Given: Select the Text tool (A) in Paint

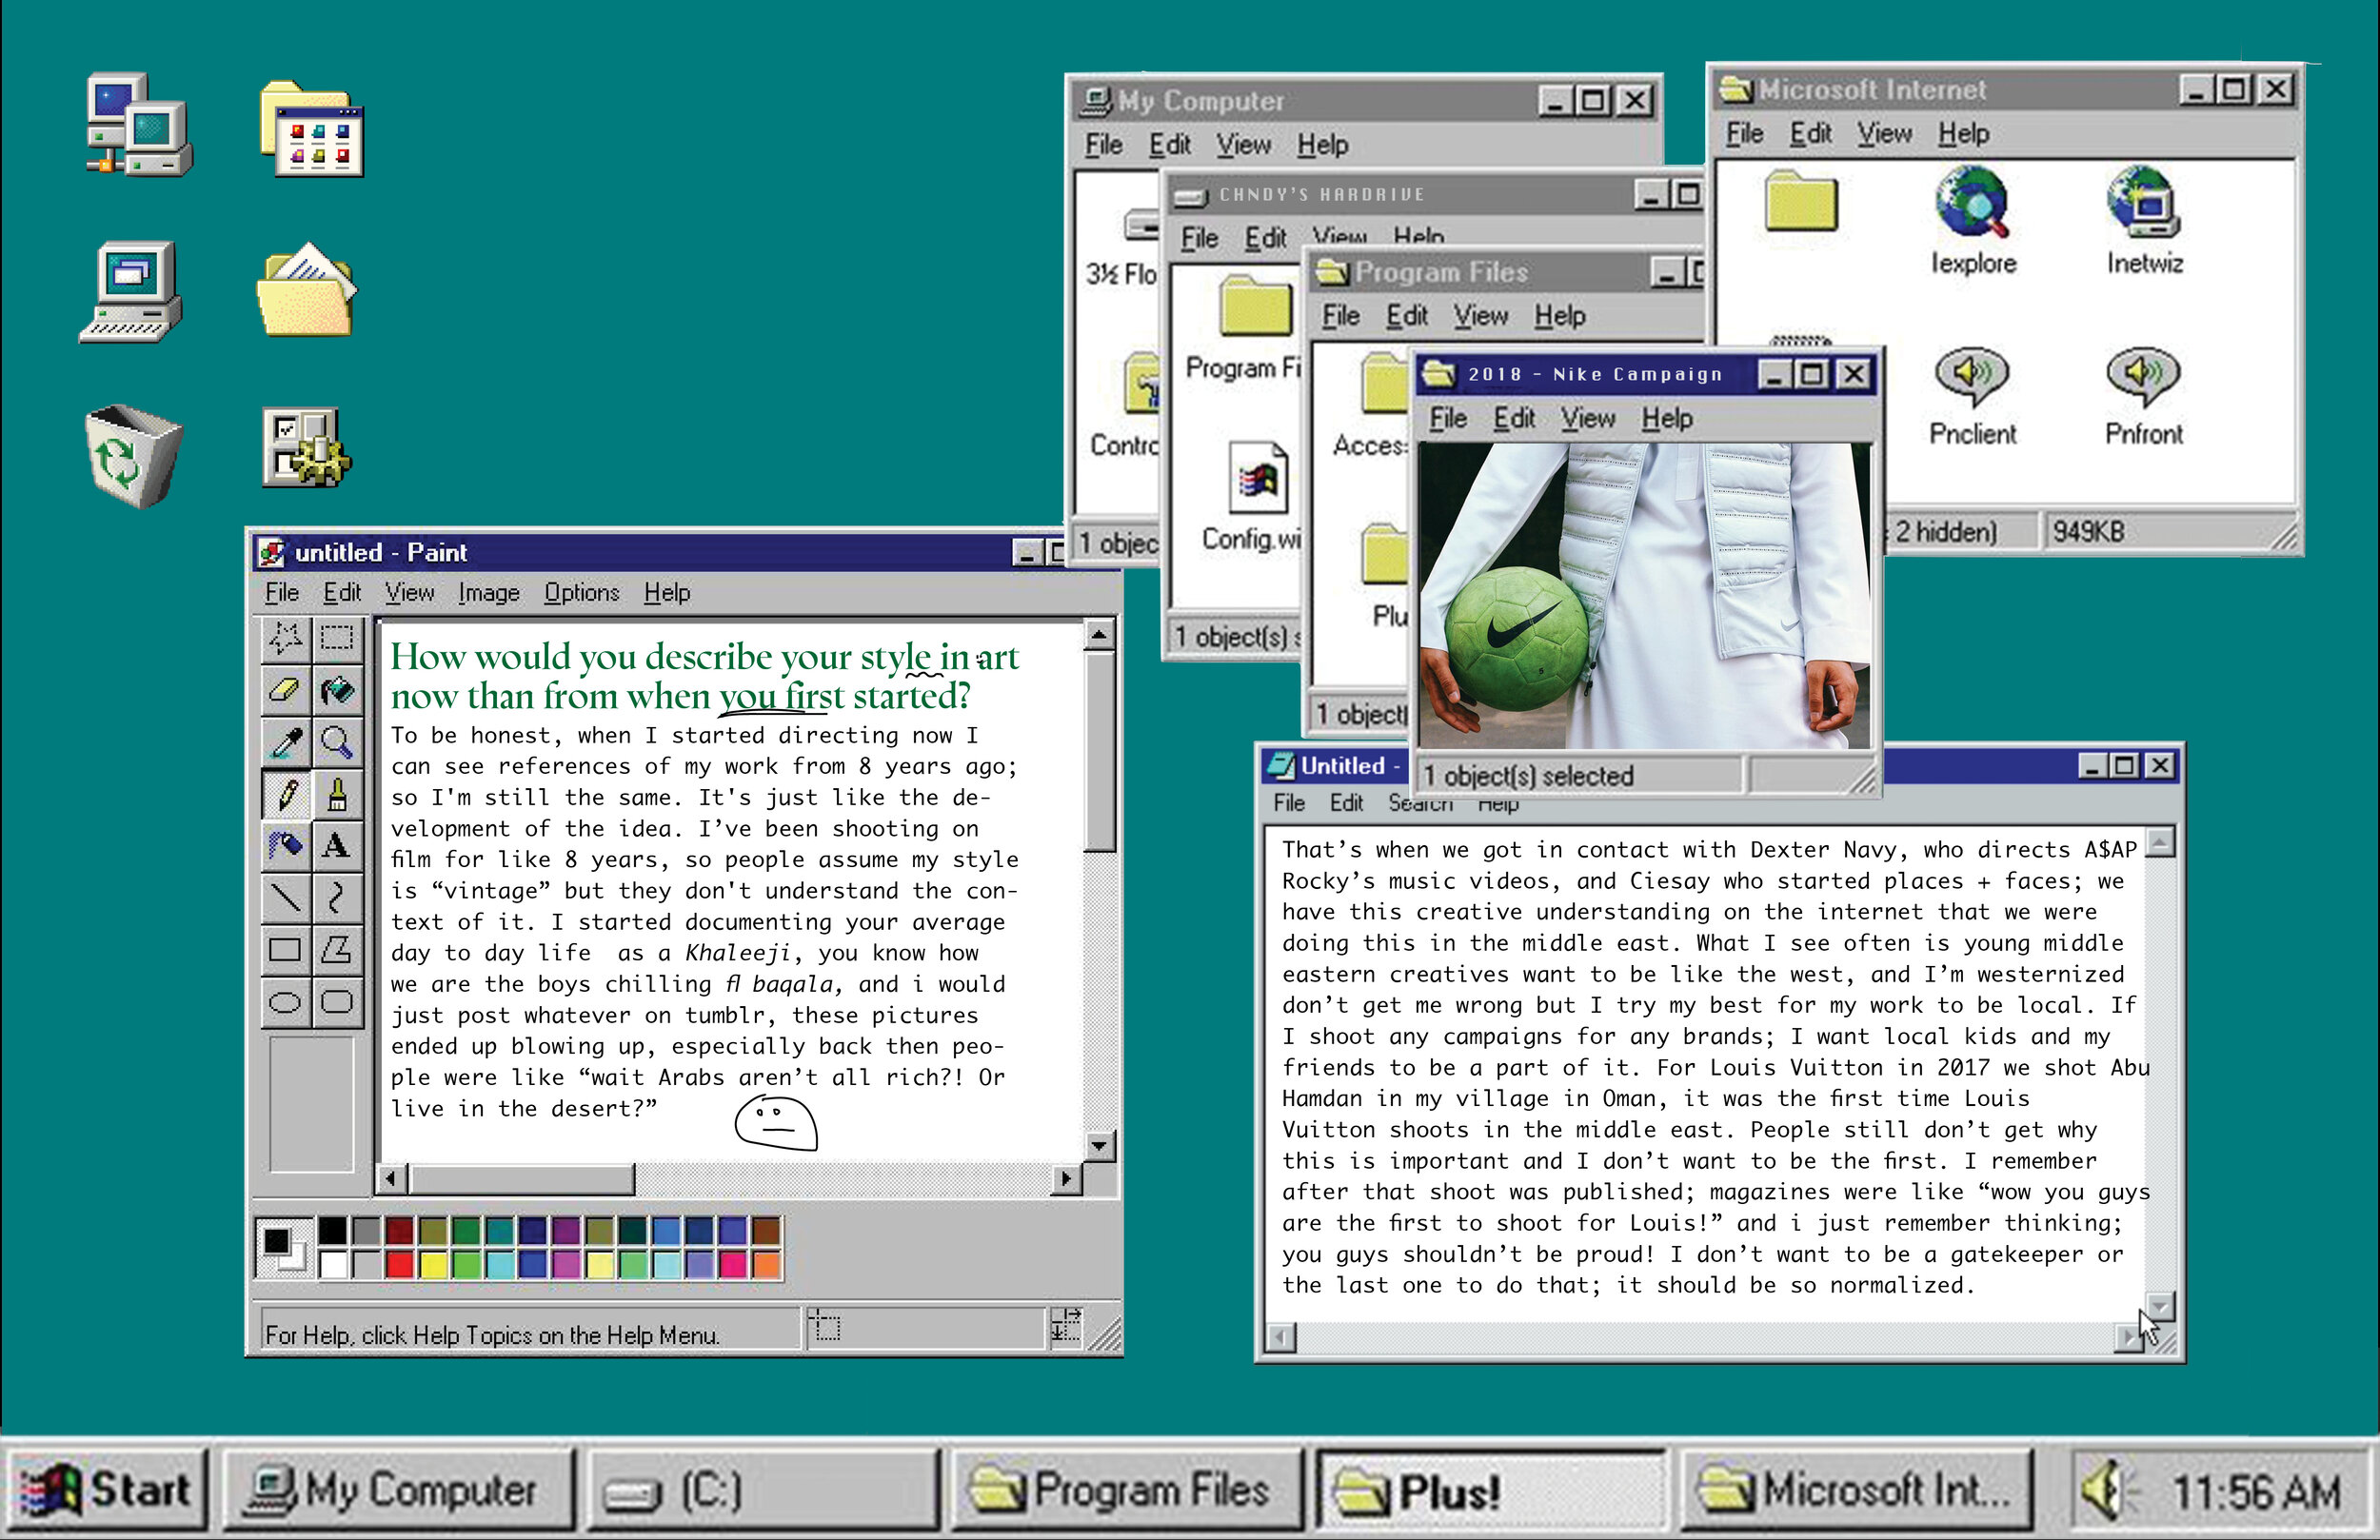Looking at the screenshot, I should click(337, 846).
